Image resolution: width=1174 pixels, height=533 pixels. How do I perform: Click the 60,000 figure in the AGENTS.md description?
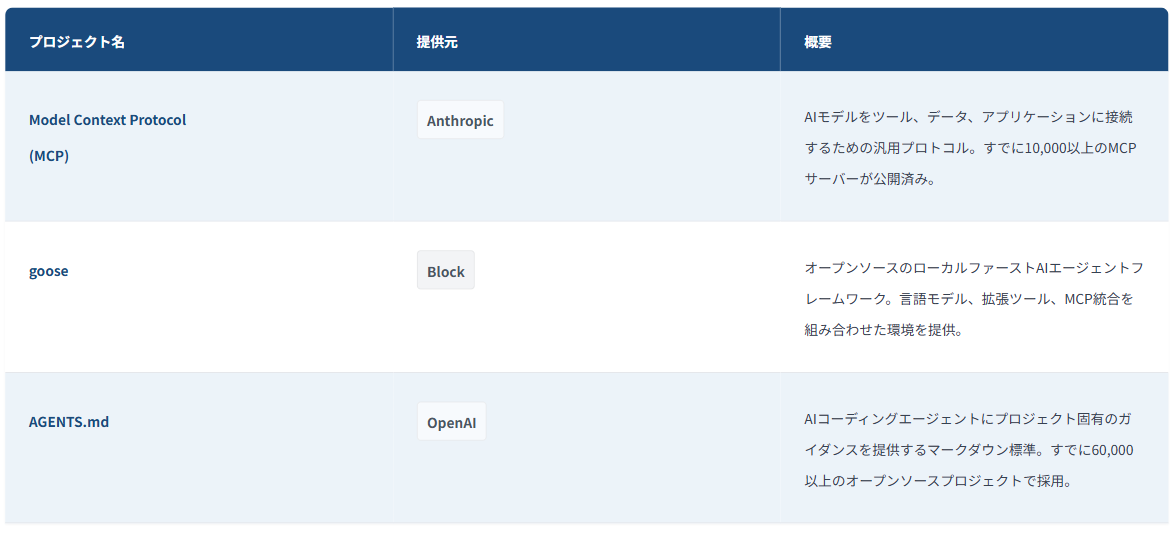tap(1113, 450)
